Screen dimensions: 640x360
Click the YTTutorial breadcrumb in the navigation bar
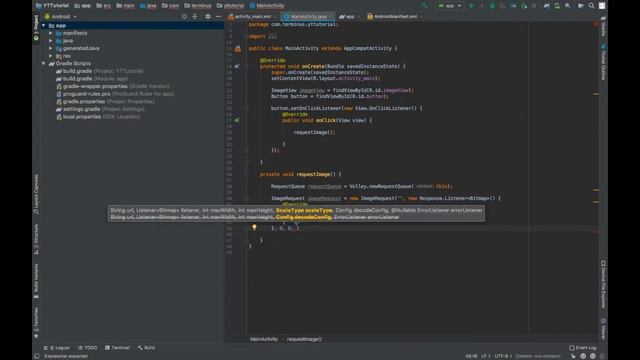[52, 6]
